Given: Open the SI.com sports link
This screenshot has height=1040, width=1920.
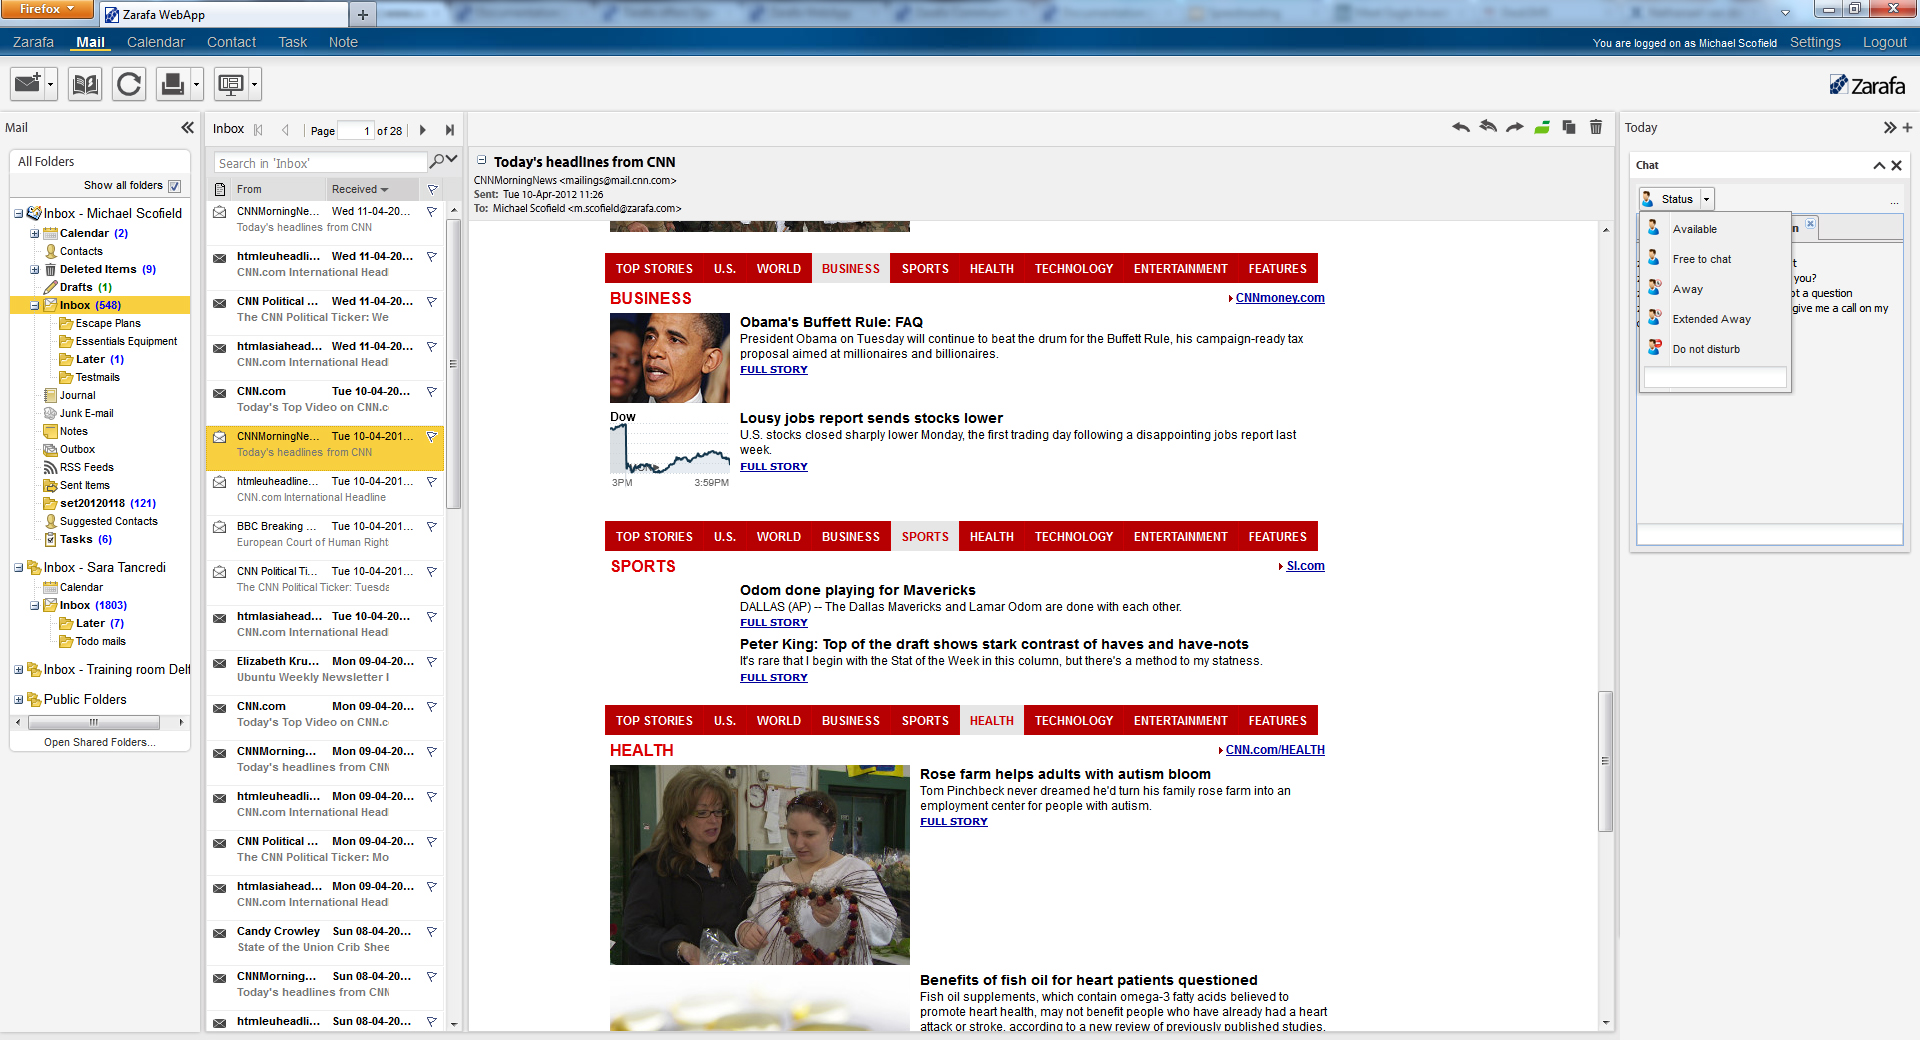Looking at the screenshot, I should click(1305, 566).
